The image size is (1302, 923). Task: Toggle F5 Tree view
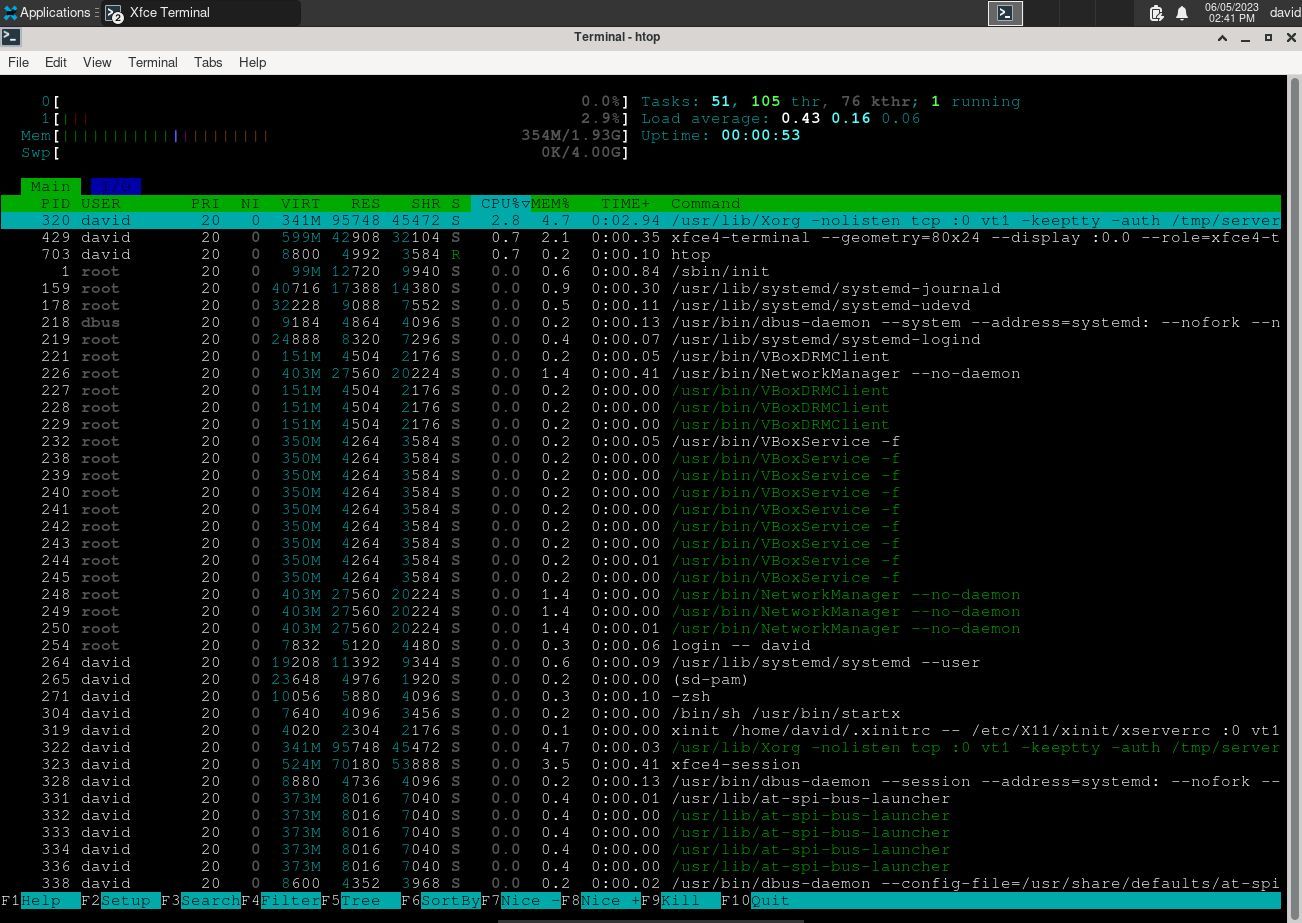click(x=360, y=900)
